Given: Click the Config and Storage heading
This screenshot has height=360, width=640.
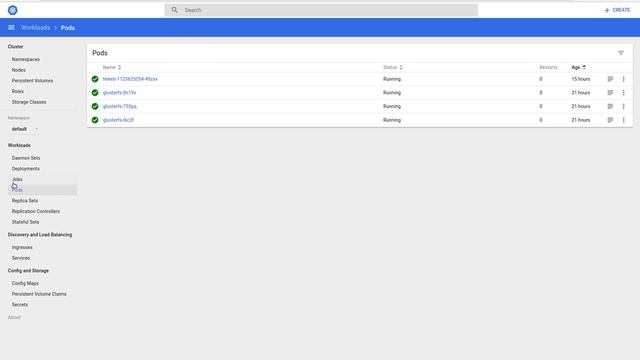Looking at the screenshot, I should [x=28, y=271].
